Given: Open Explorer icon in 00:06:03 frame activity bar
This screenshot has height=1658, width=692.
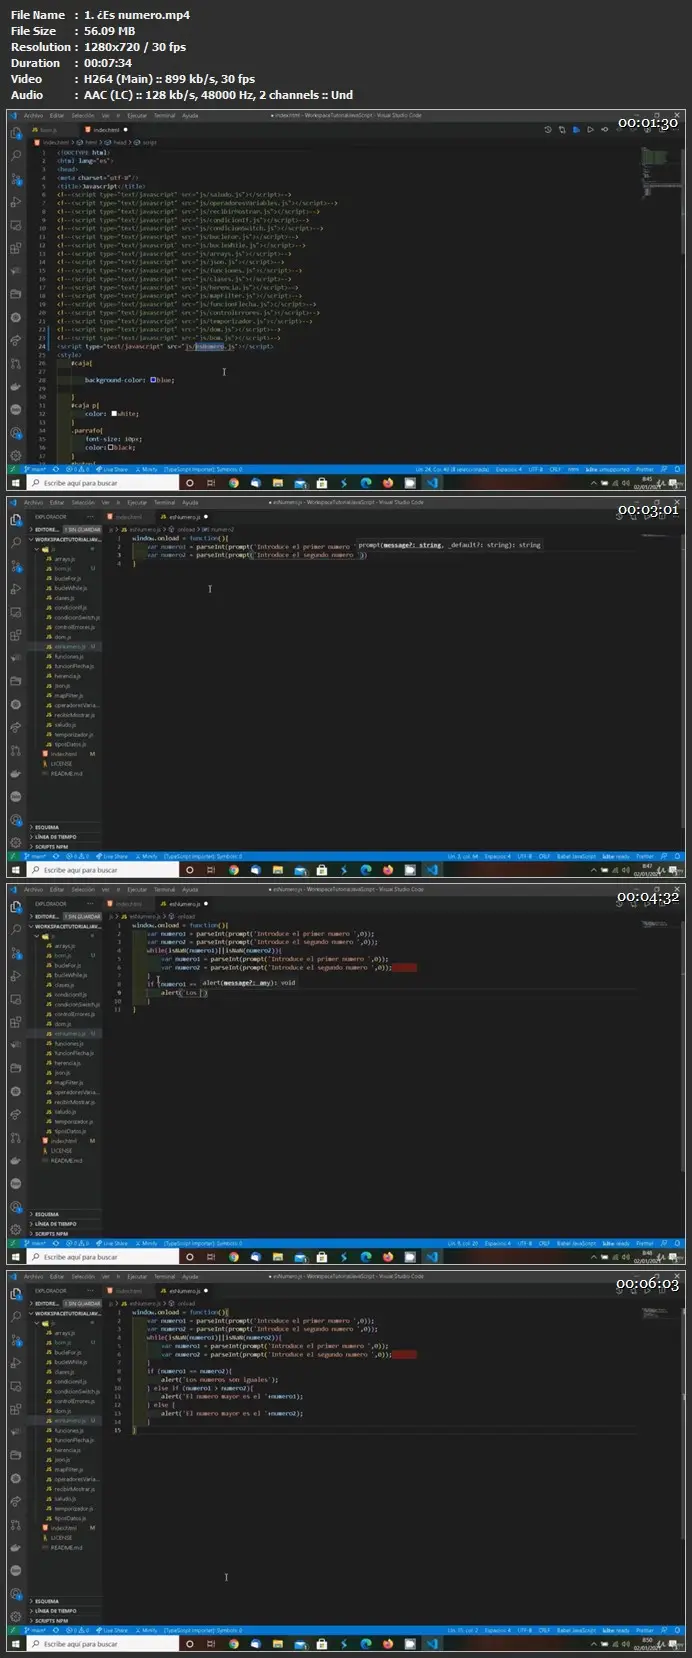Looking at the screenshot, I should [x=15, y=1294].
